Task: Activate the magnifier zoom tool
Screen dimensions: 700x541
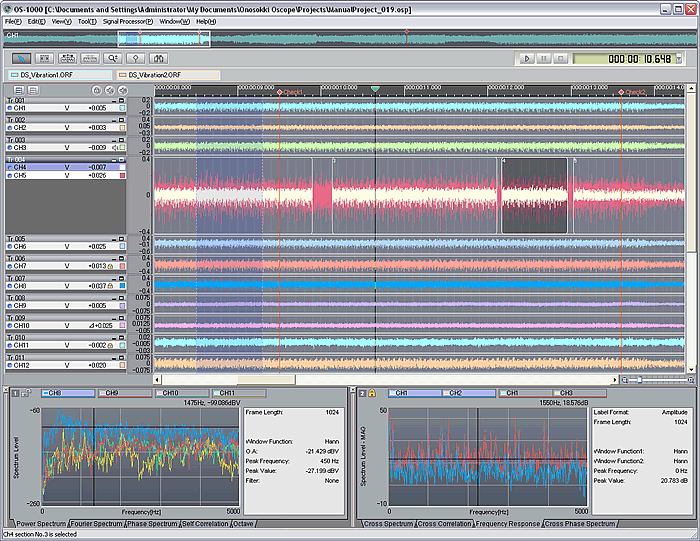Action: (113, 58)
